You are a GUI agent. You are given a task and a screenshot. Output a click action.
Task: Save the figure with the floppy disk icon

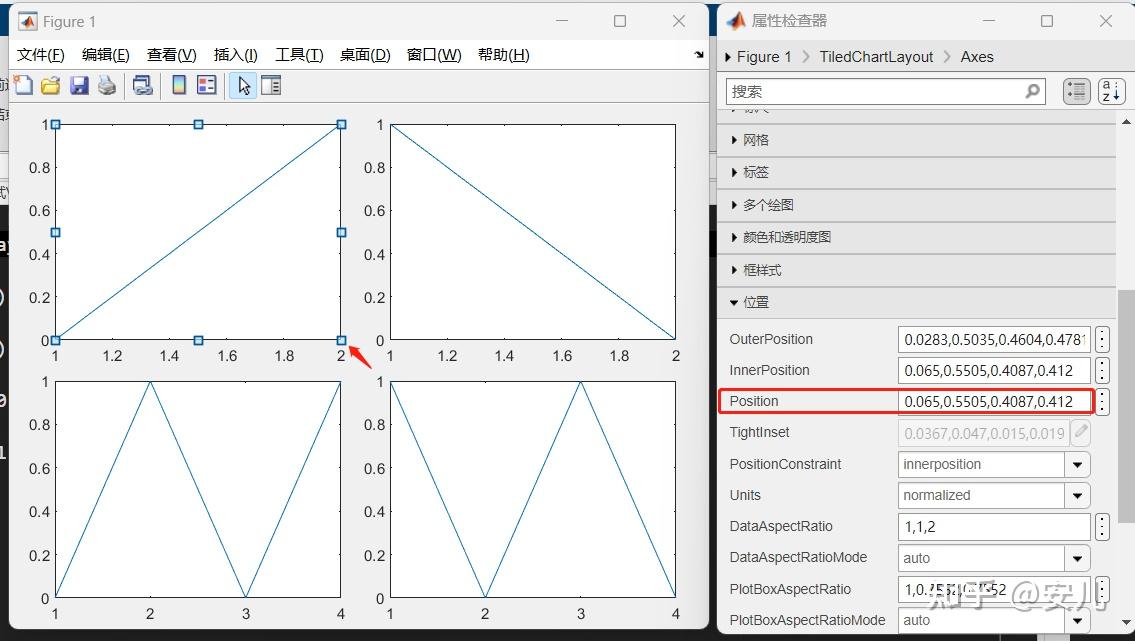tap(78, 85)
